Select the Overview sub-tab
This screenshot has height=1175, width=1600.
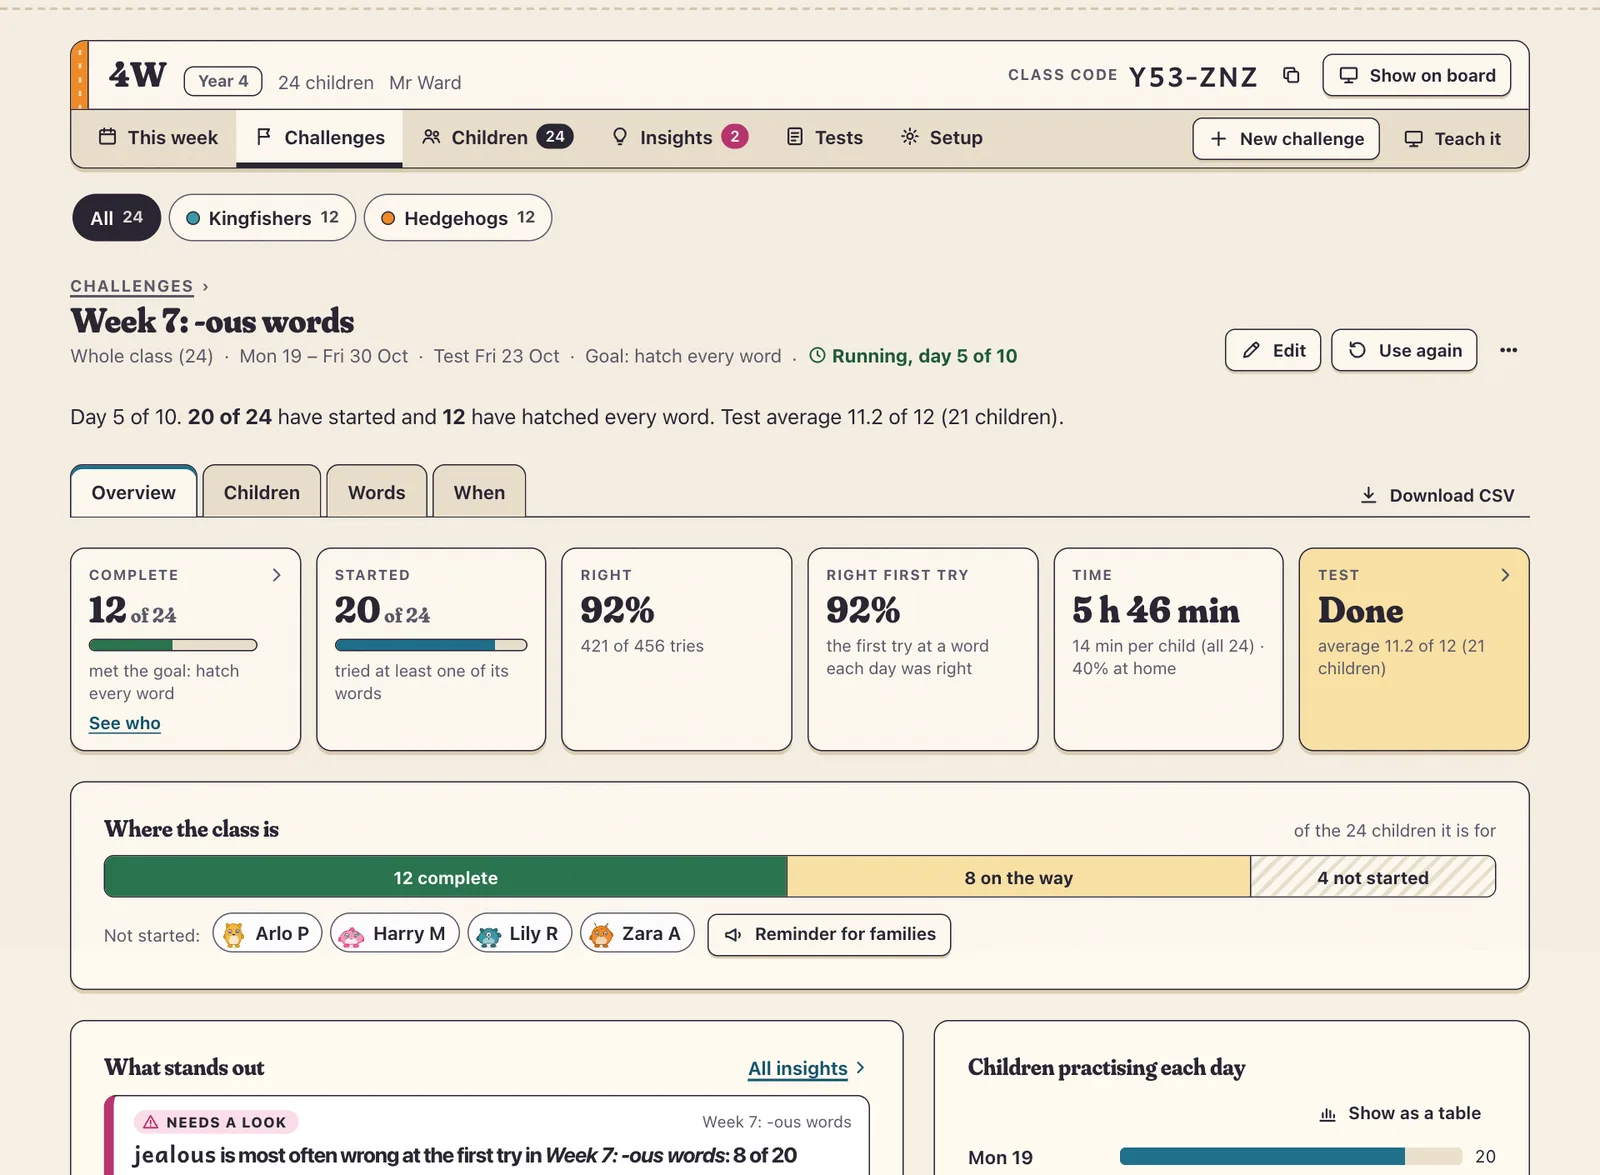click(x=134, y=492)
